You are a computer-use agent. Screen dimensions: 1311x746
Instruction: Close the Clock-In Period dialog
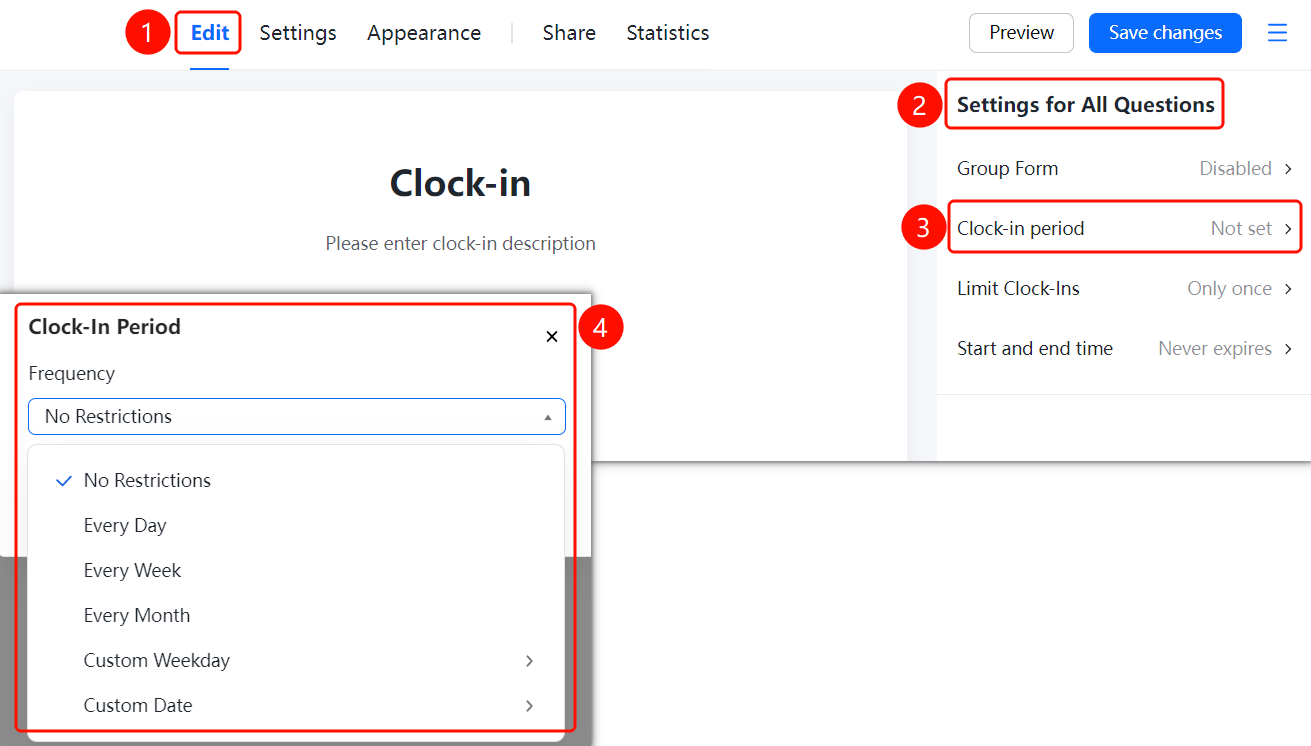pyautogui.click(x=552, y=337)
